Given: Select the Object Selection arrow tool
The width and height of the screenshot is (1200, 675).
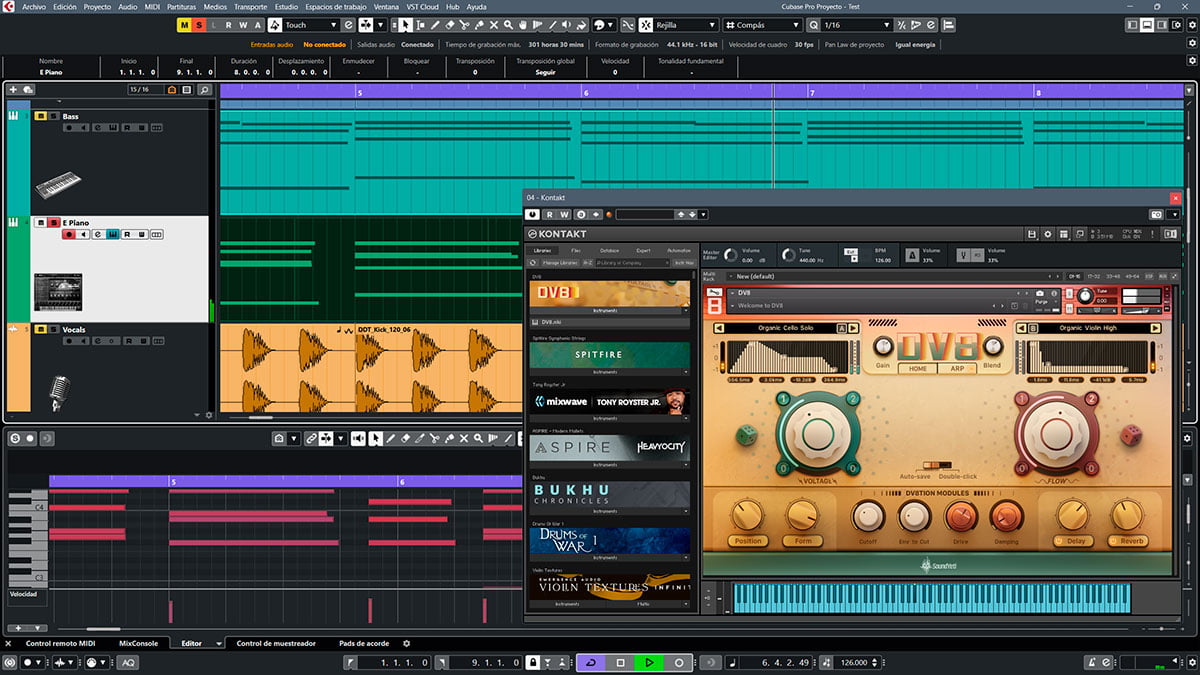Looking at the screenshot, I should click(x=404, y=24).
